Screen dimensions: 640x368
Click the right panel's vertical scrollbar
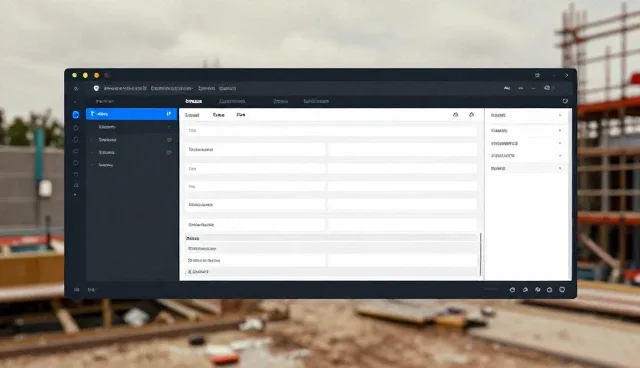[x=569, y=194]
